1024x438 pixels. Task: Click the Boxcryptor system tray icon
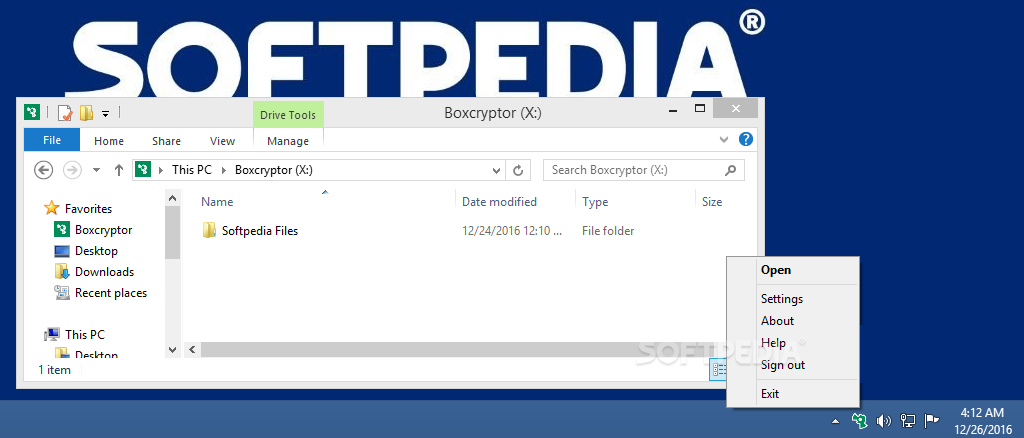pos(860,420)
